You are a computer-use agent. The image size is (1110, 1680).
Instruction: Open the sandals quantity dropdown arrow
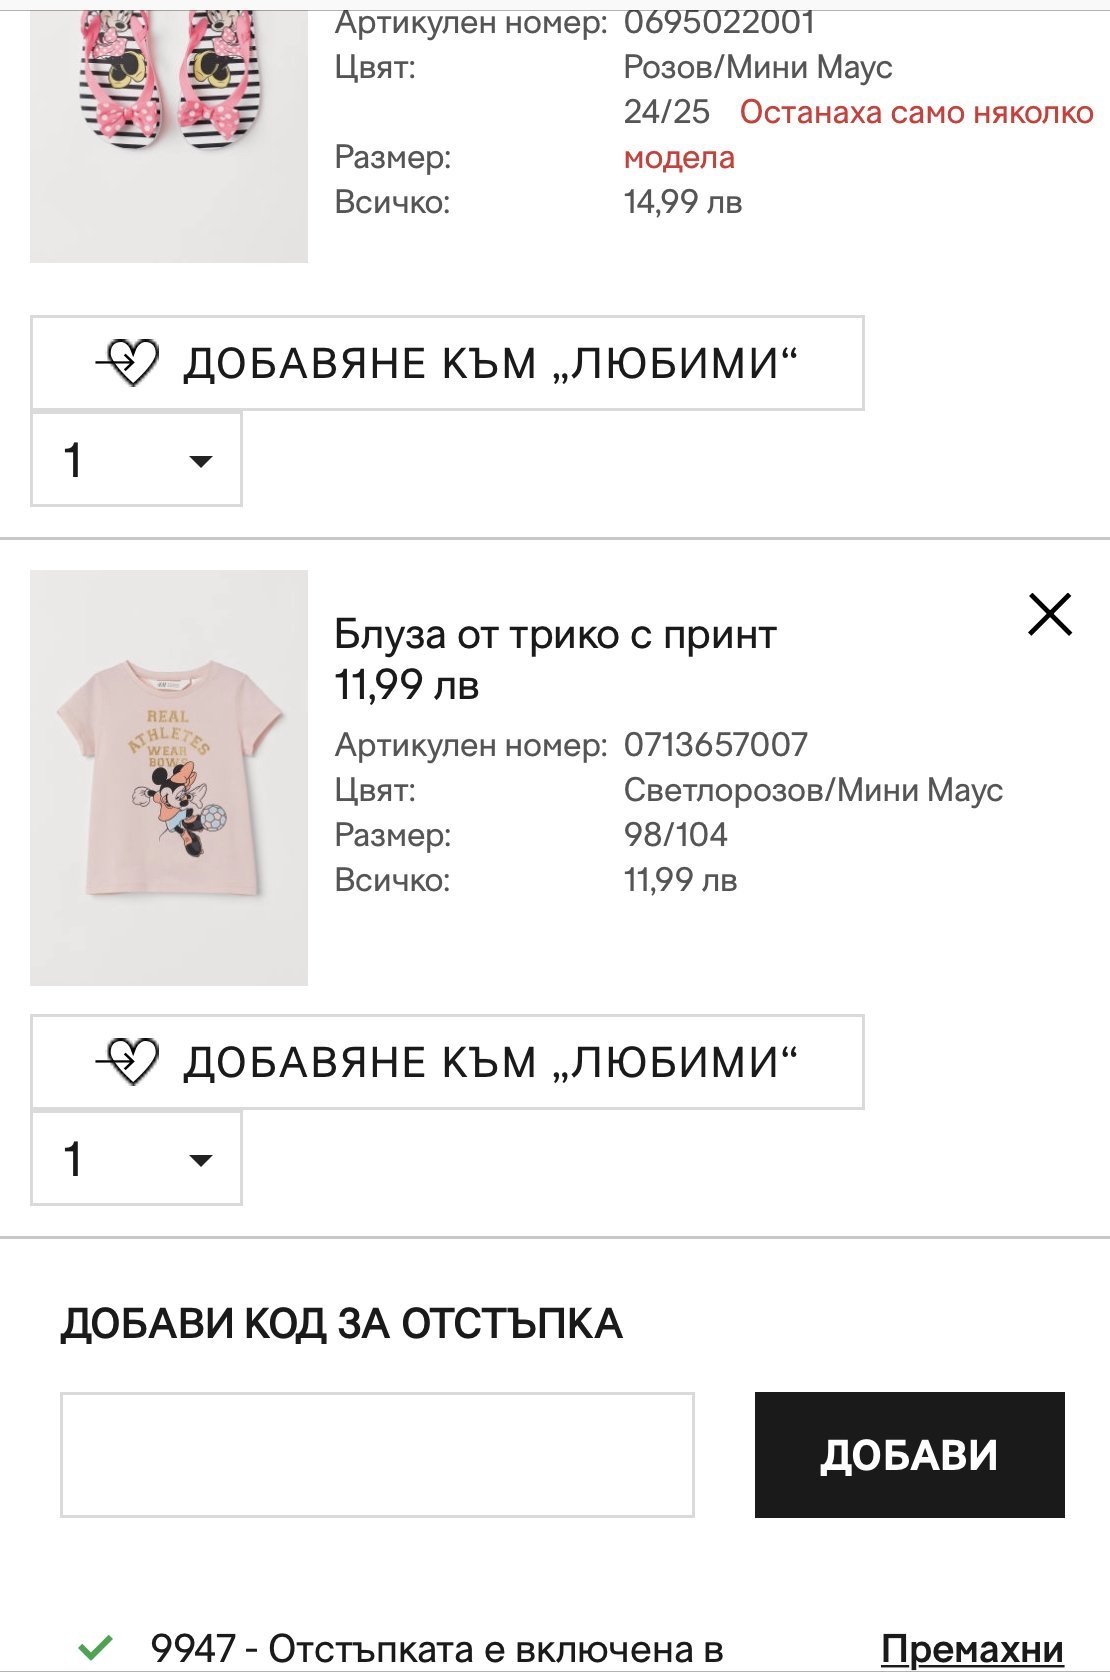click(201, 461)
